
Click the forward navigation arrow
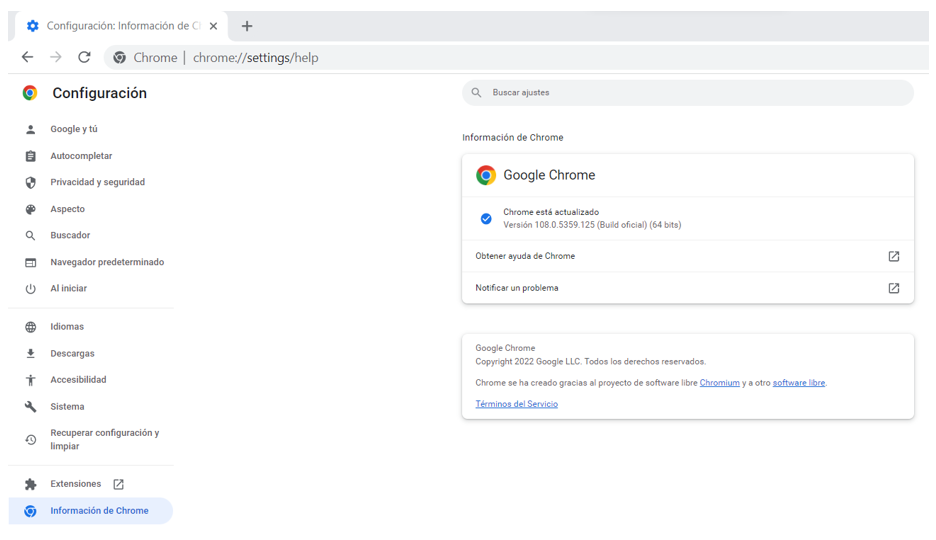56,57
